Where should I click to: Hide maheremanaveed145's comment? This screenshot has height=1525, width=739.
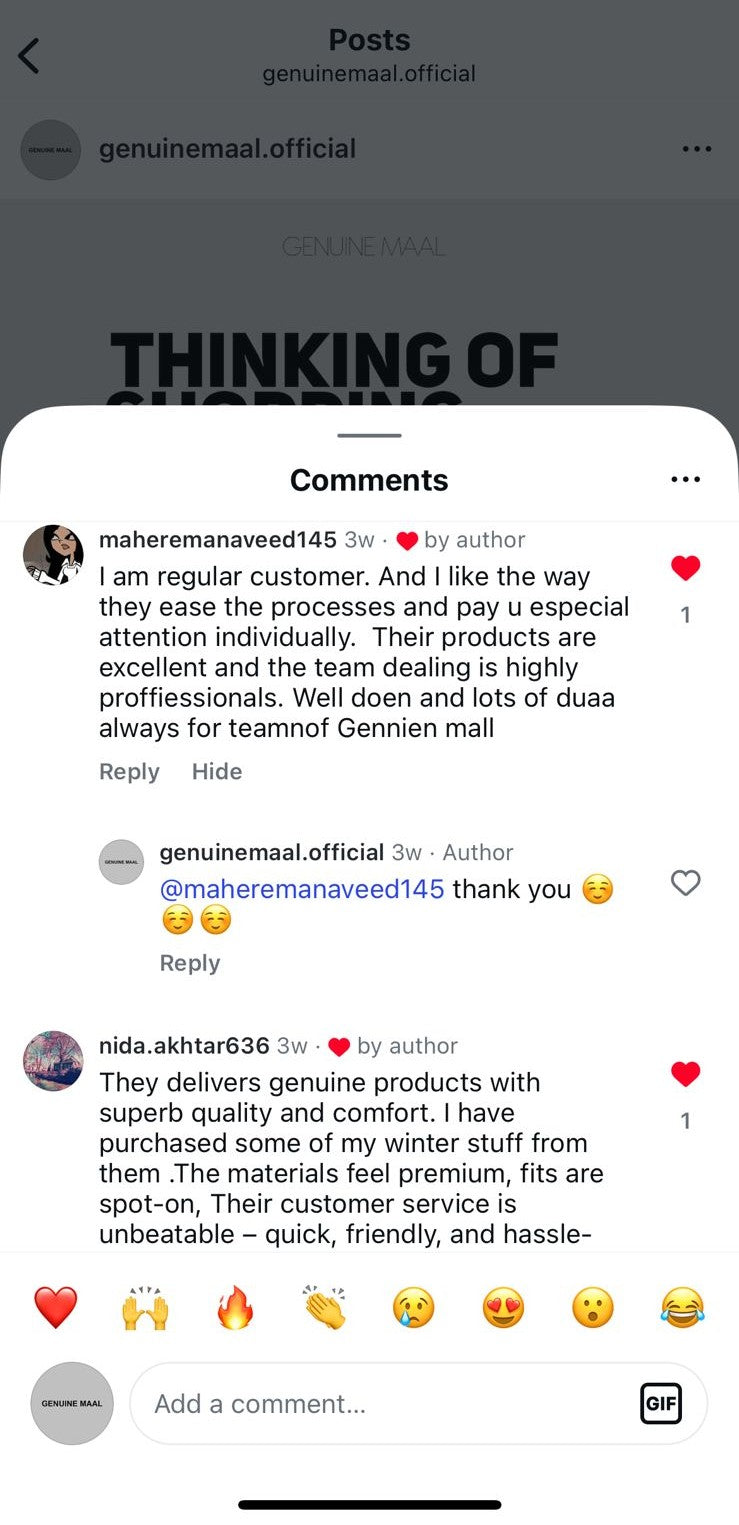(x=217, y=772)
